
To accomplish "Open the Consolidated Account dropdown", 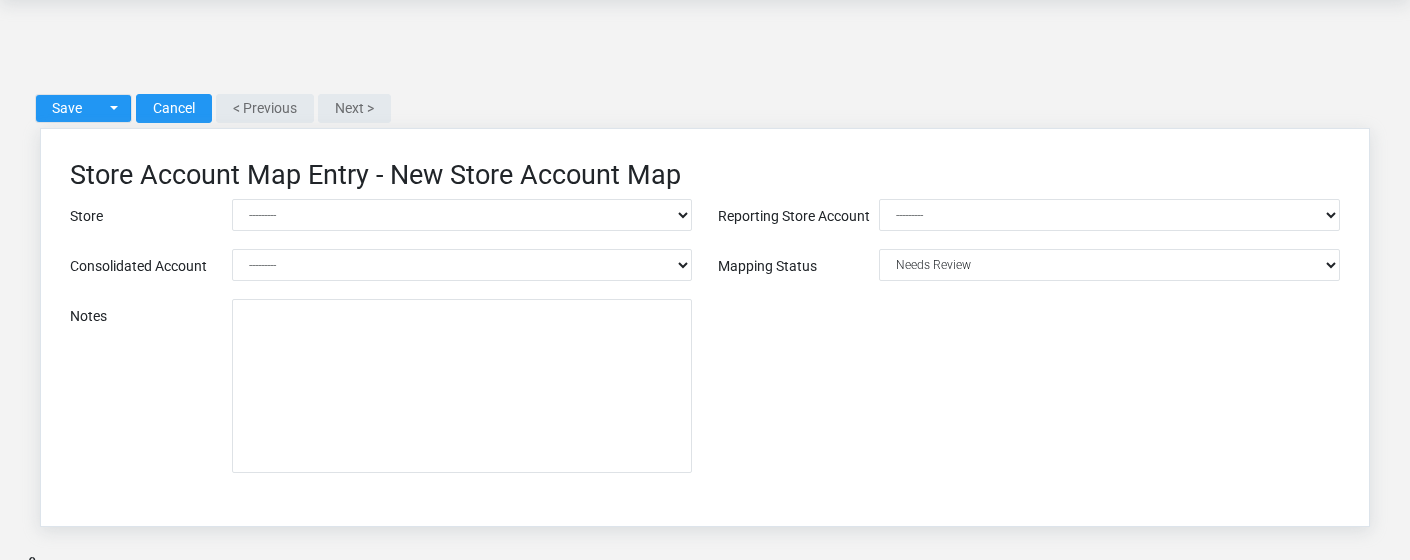I will [x=462, y=265].
